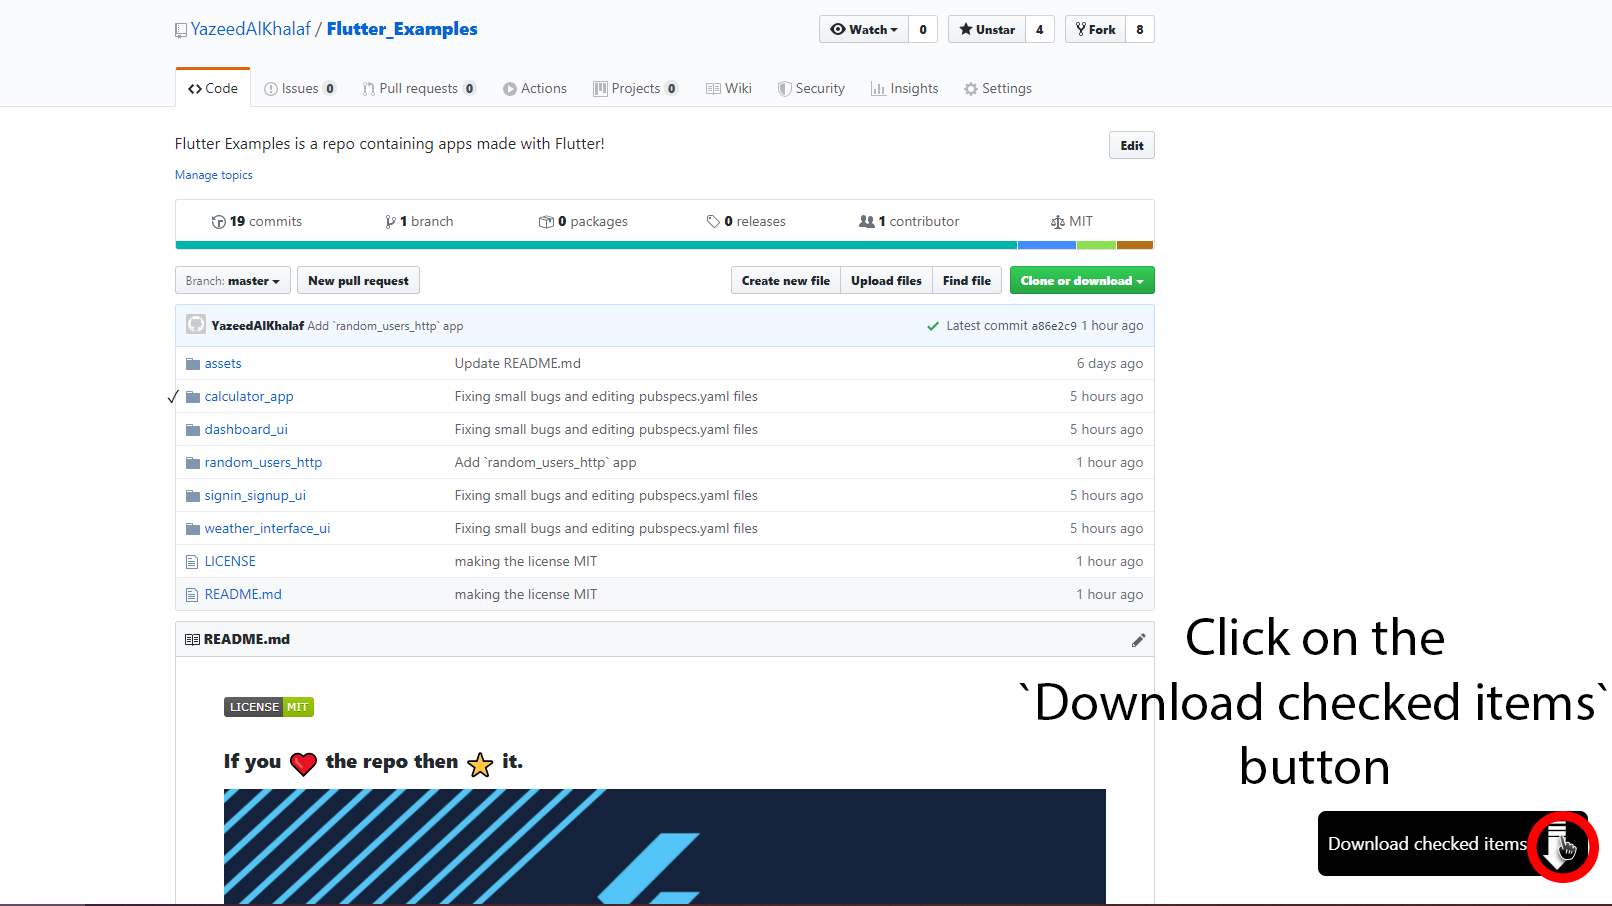This screenshot has height=906, width=1612.
Task: Click the weather_interface_ui folder icon
Action: point(193,529)
